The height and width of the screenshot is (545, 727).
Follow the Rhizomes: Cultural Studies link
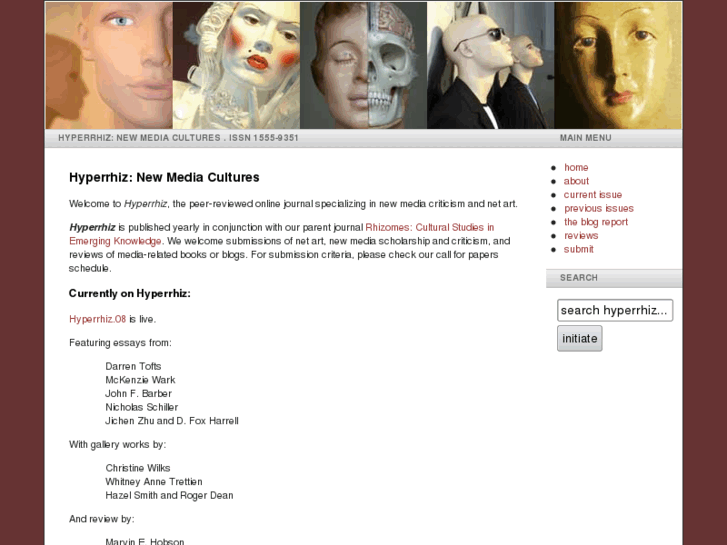point(429,227)
